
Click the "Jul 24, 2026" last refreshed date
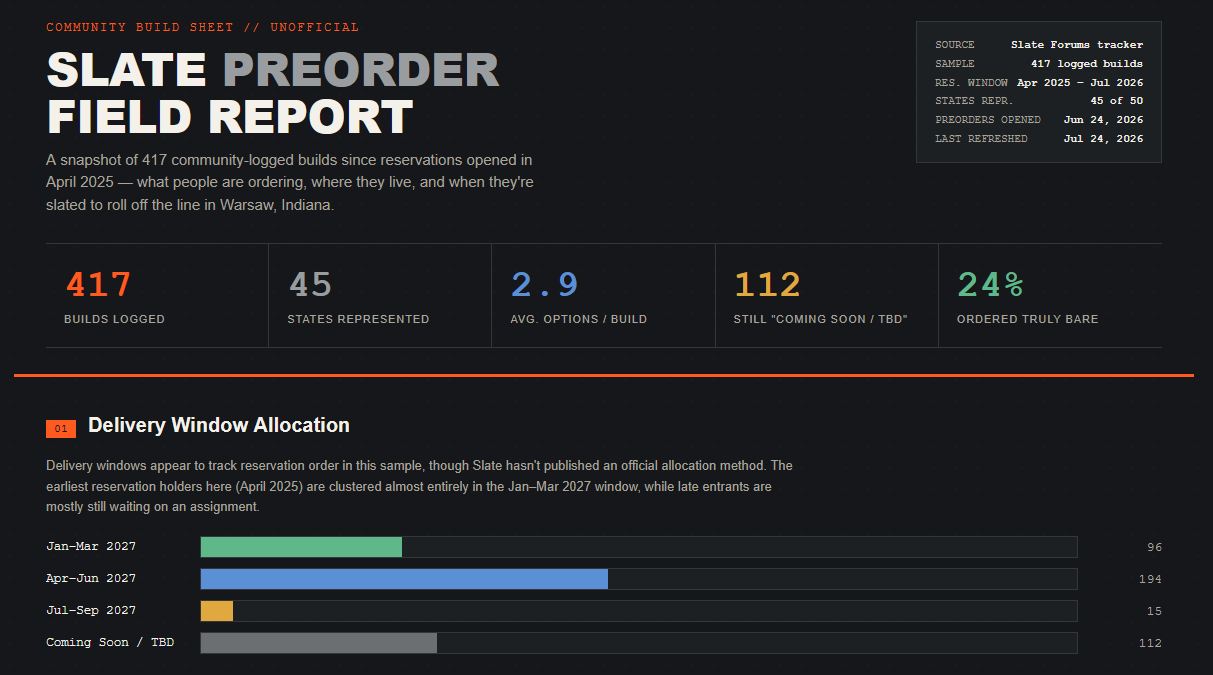[1104, 139]
